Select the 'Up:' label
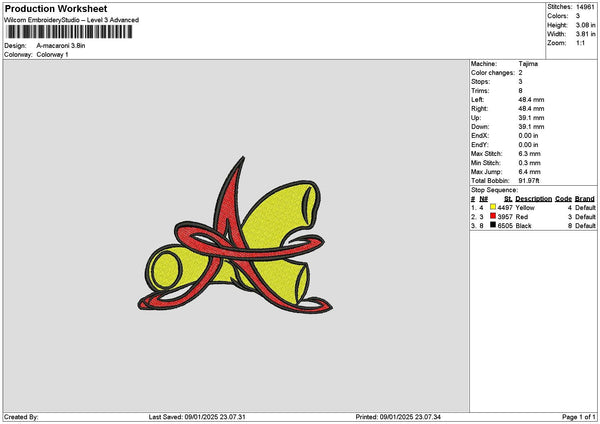The image size is (600, 424). click(476, 118)
